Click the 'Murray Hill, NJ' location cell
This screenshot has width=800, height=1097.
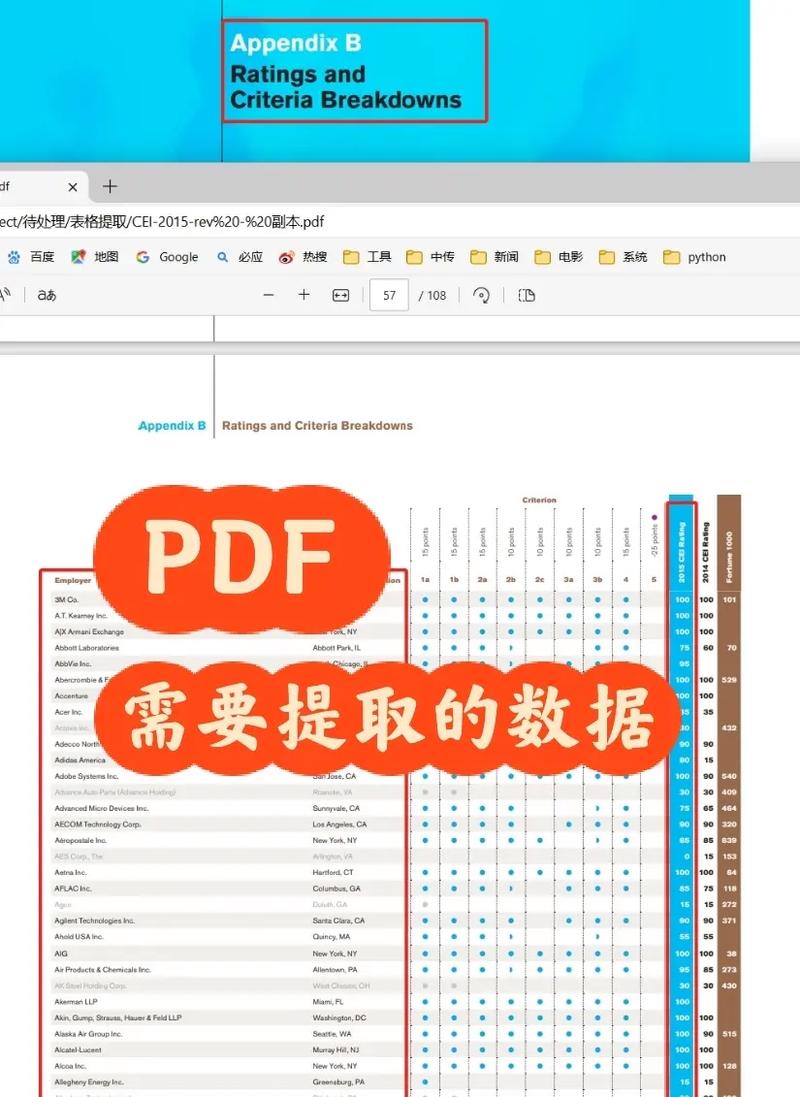tap(336, 1050)
